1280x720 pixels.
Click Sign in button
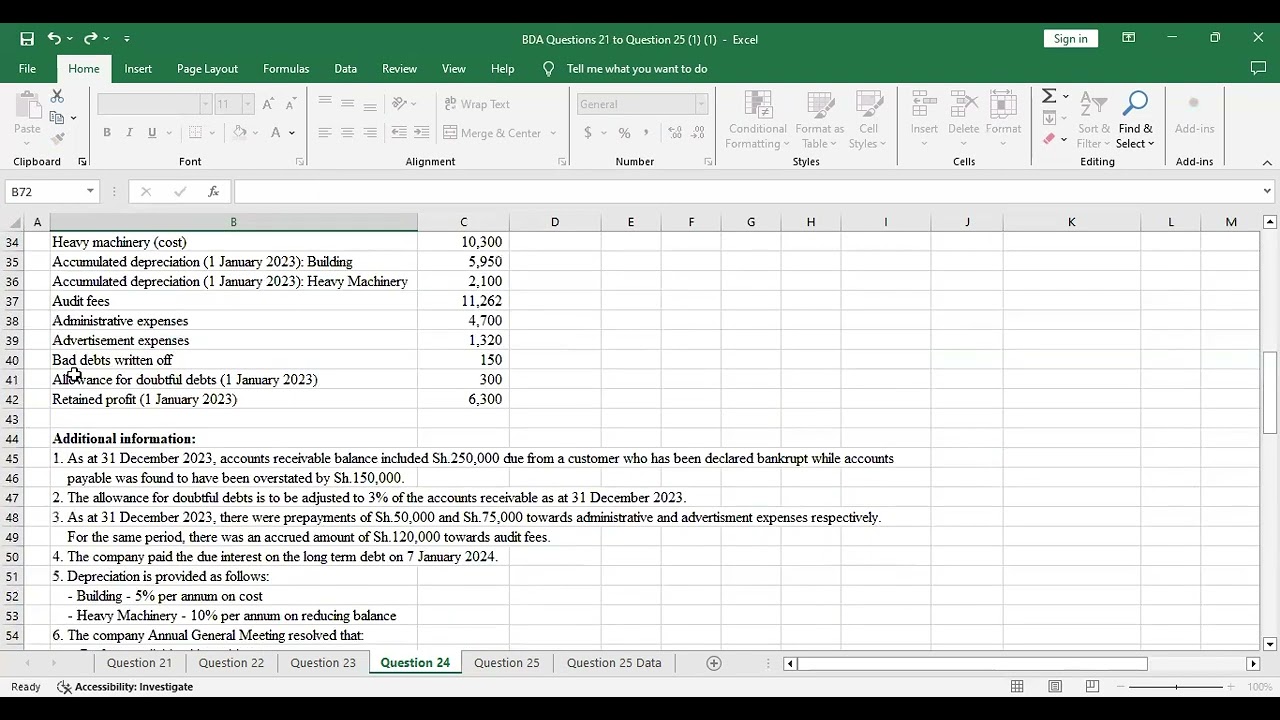(1070, 39)
